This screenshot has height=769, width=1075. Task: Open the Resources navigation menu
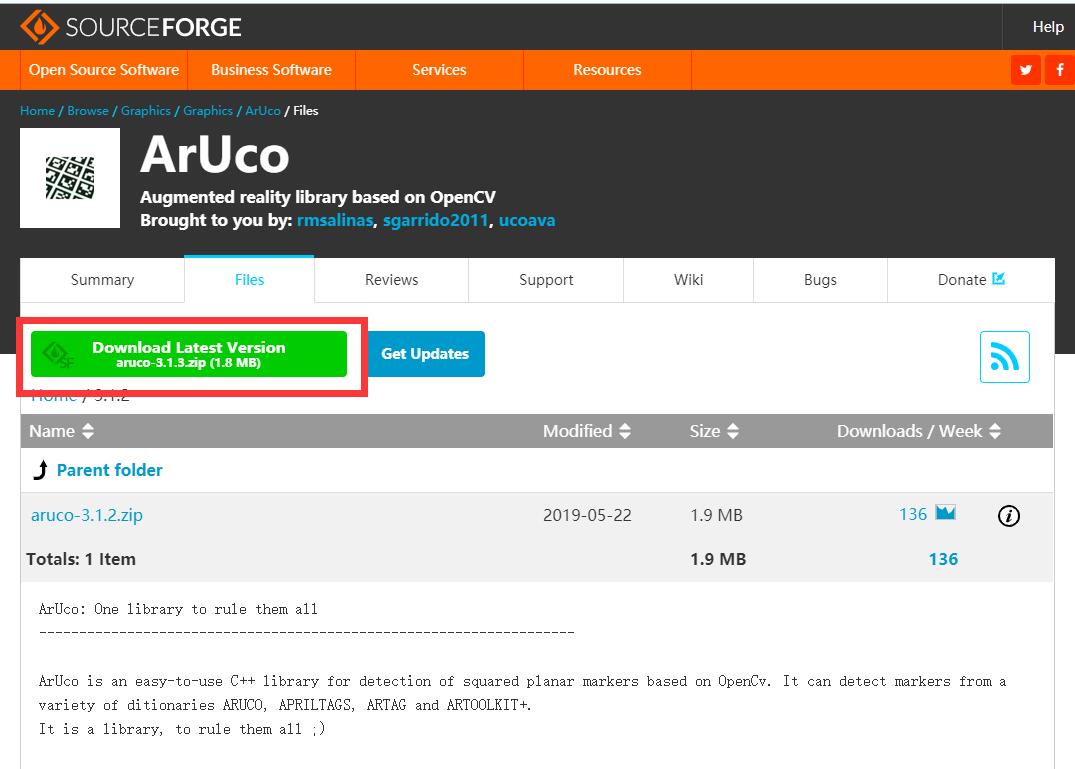[x=607, y=70]
